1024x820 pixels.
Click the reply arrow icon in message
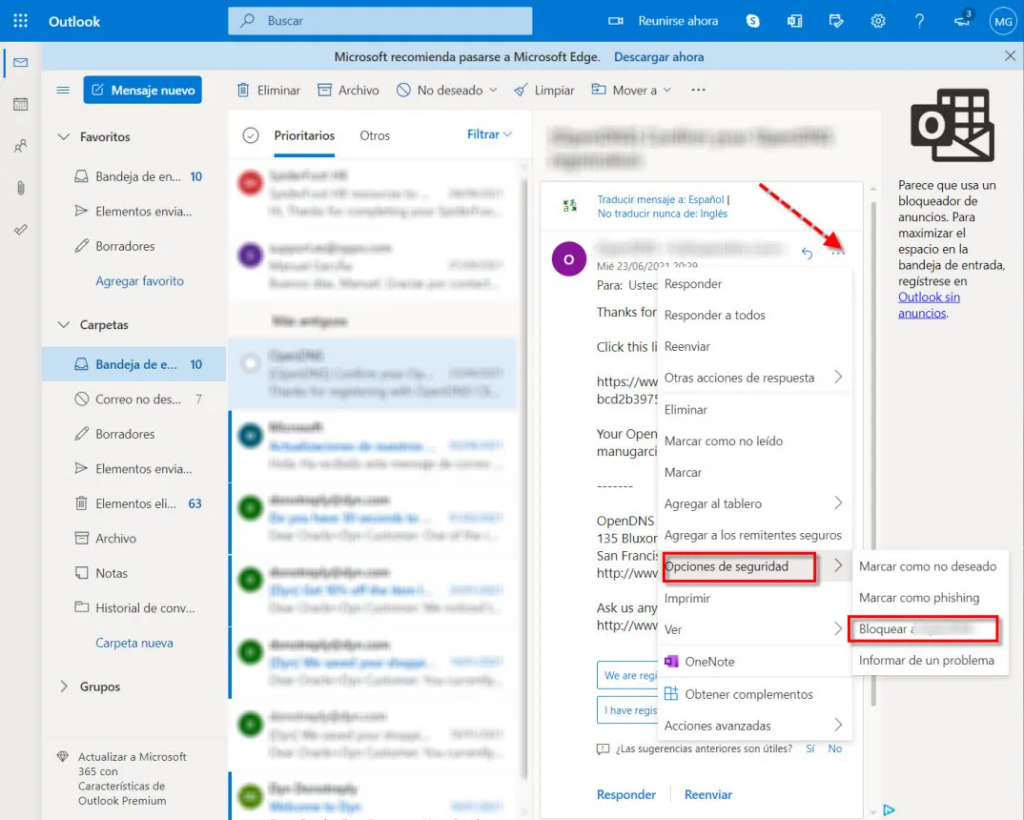tap(807, 254)
